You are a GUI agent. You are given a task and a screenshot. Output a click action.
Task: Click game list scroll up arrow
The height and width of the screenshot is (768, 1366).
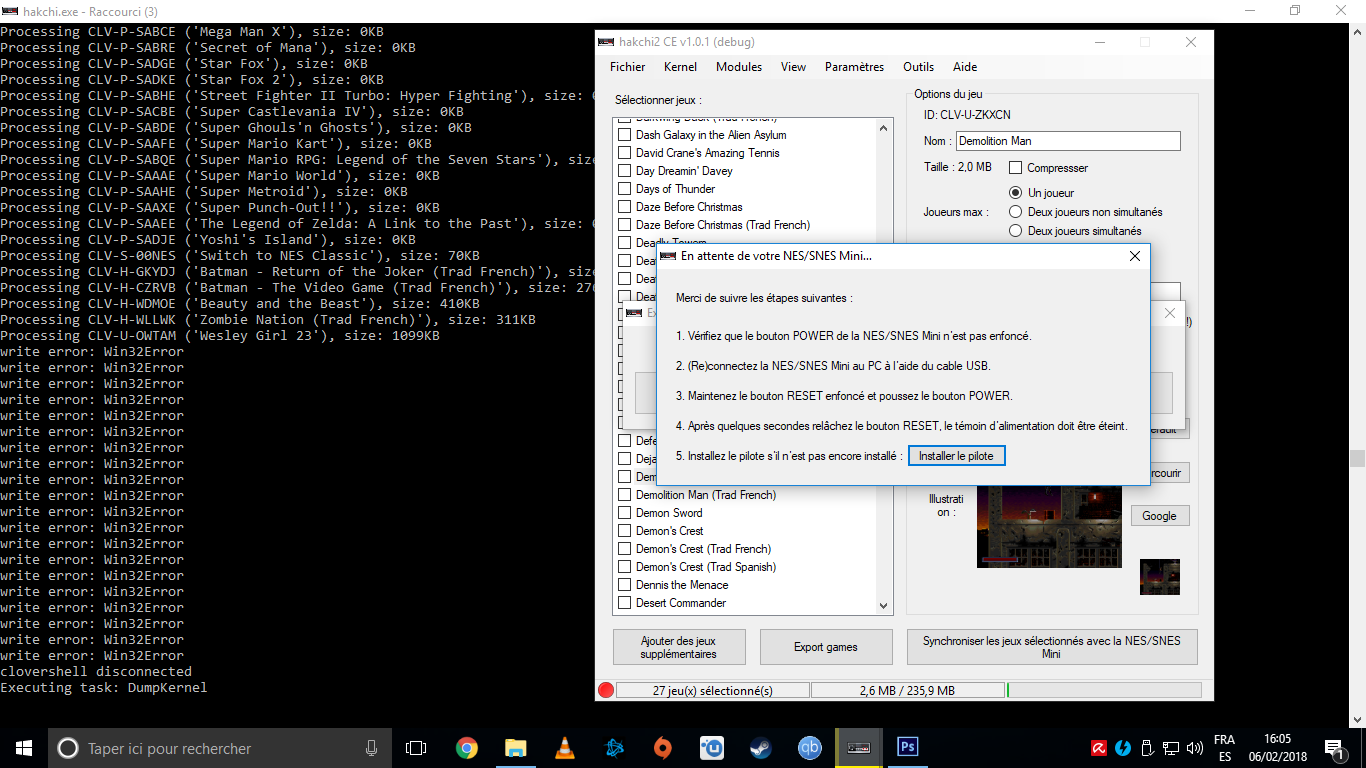[883, 127]
